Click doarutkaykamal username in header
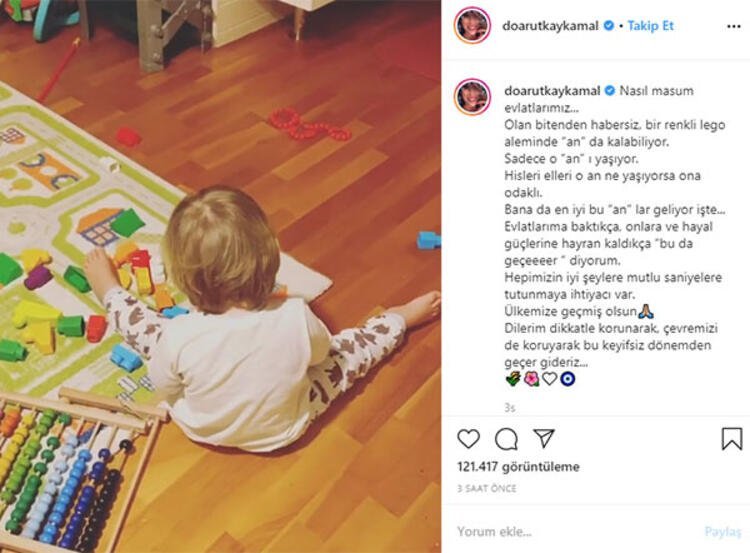 pyautogui.click(x=550, y=26)
